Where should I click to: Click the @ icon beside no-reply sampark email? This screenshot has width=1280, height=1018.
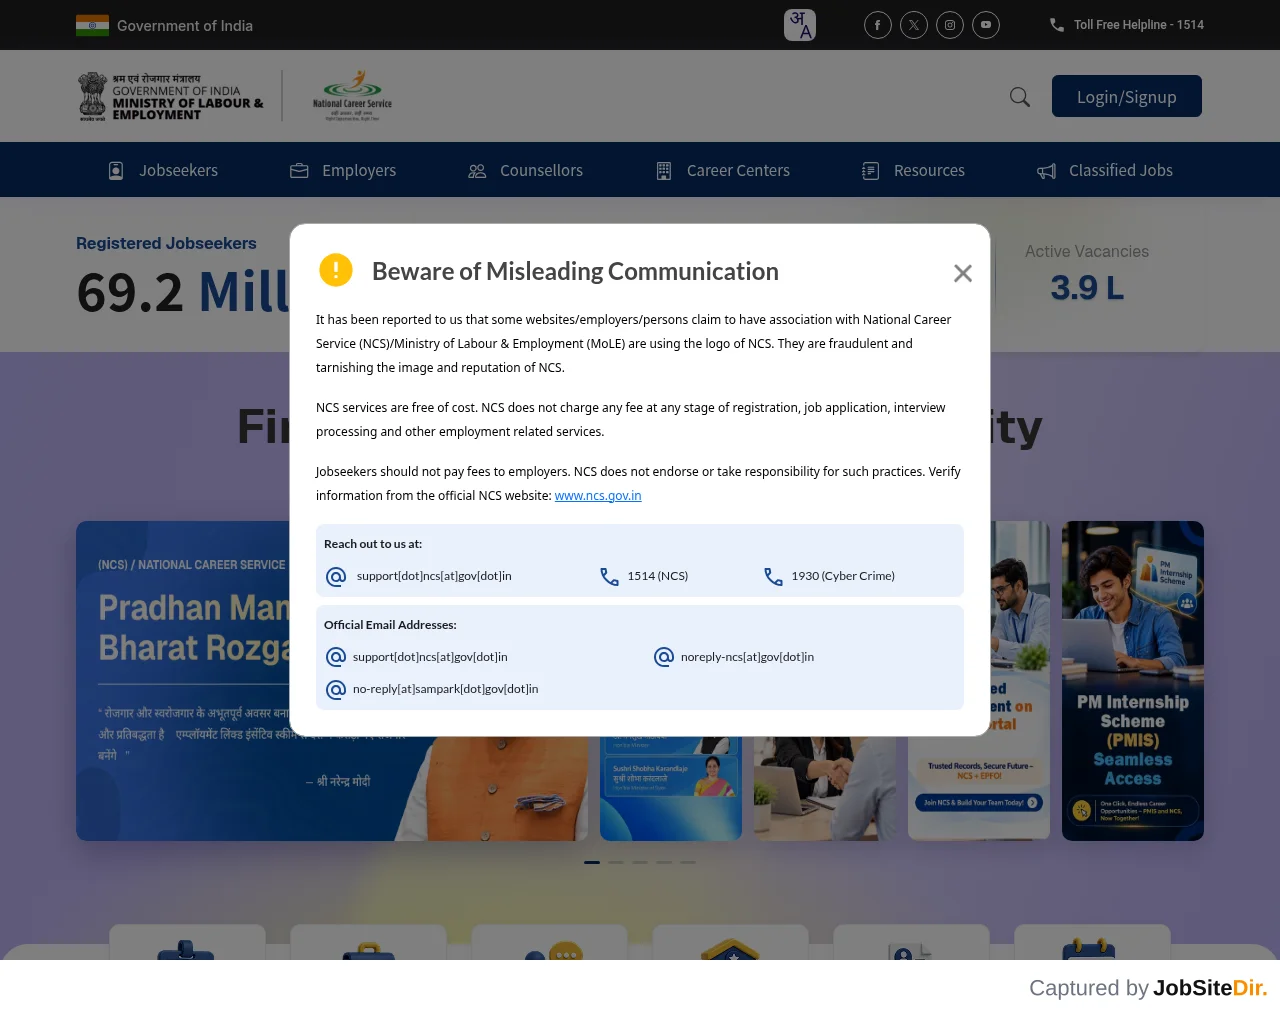(x=336, y=690)
